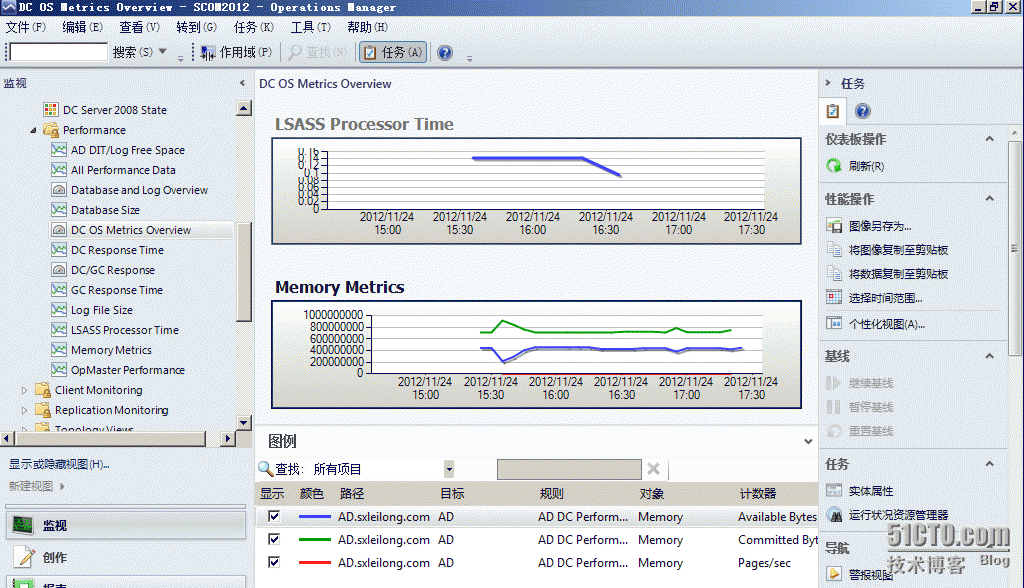Uncheck the Available Bytes row checkbox
This screenshot has height=588, width=1024.
click(274, 516)
